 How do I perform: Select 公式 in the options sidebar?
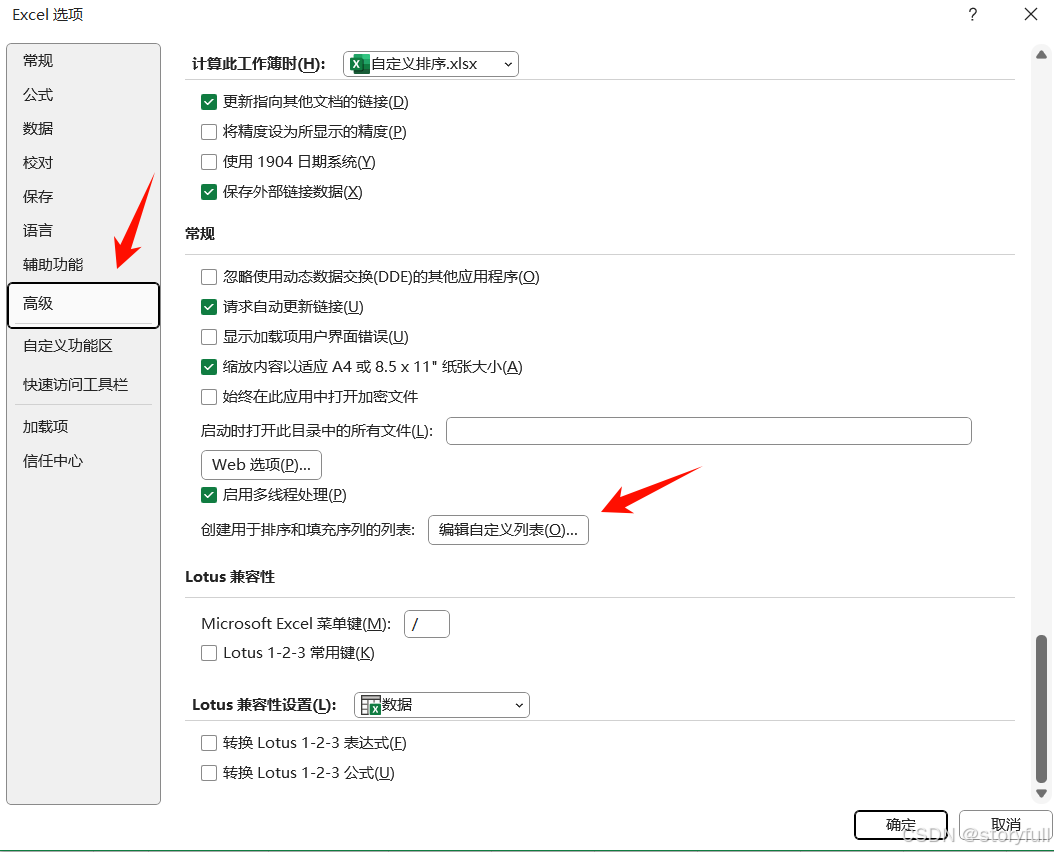point(83,95)
